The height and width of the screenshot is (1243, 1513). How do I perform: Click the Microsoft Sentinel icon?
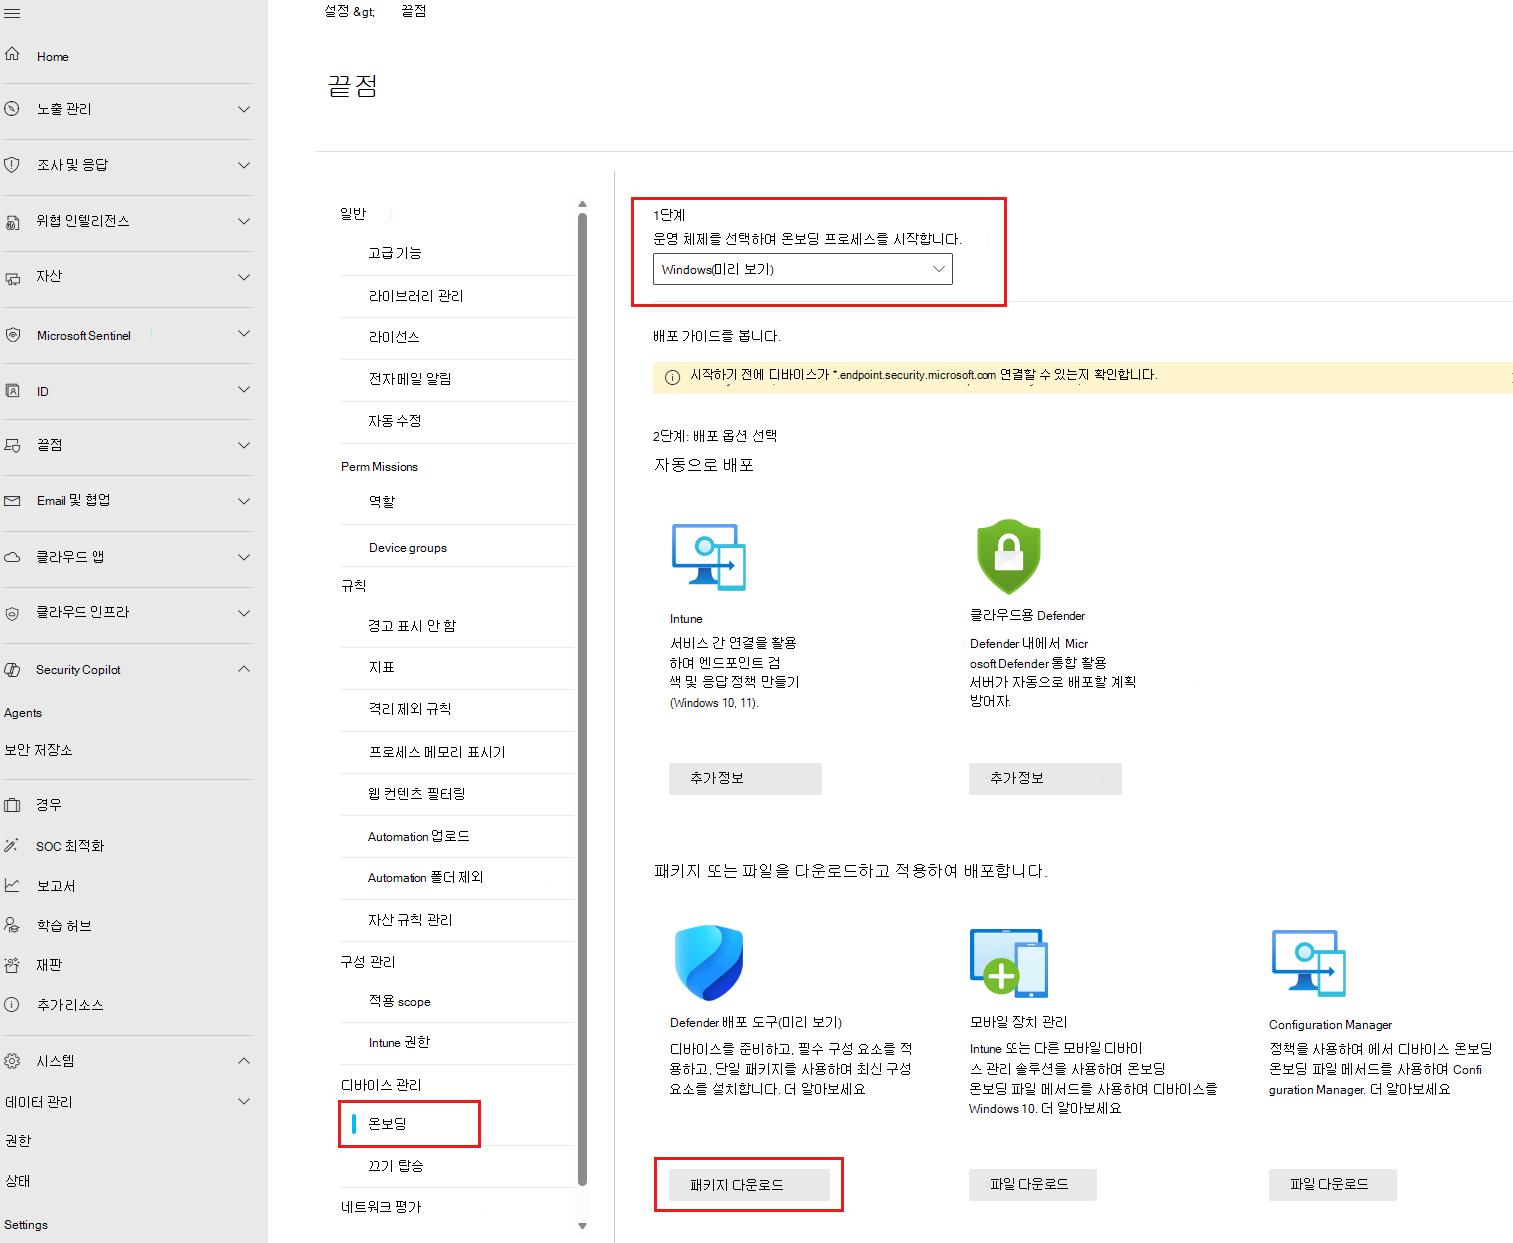(x=12, y=334)
